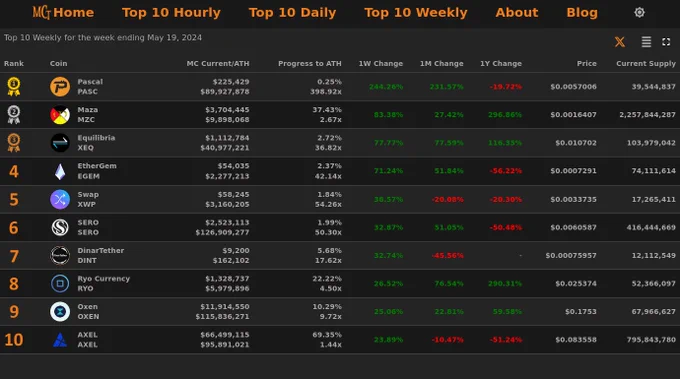The image size is (680, 379).
Task: Click the X (Twitter) share icon
Action: click(x=620, y=42)
